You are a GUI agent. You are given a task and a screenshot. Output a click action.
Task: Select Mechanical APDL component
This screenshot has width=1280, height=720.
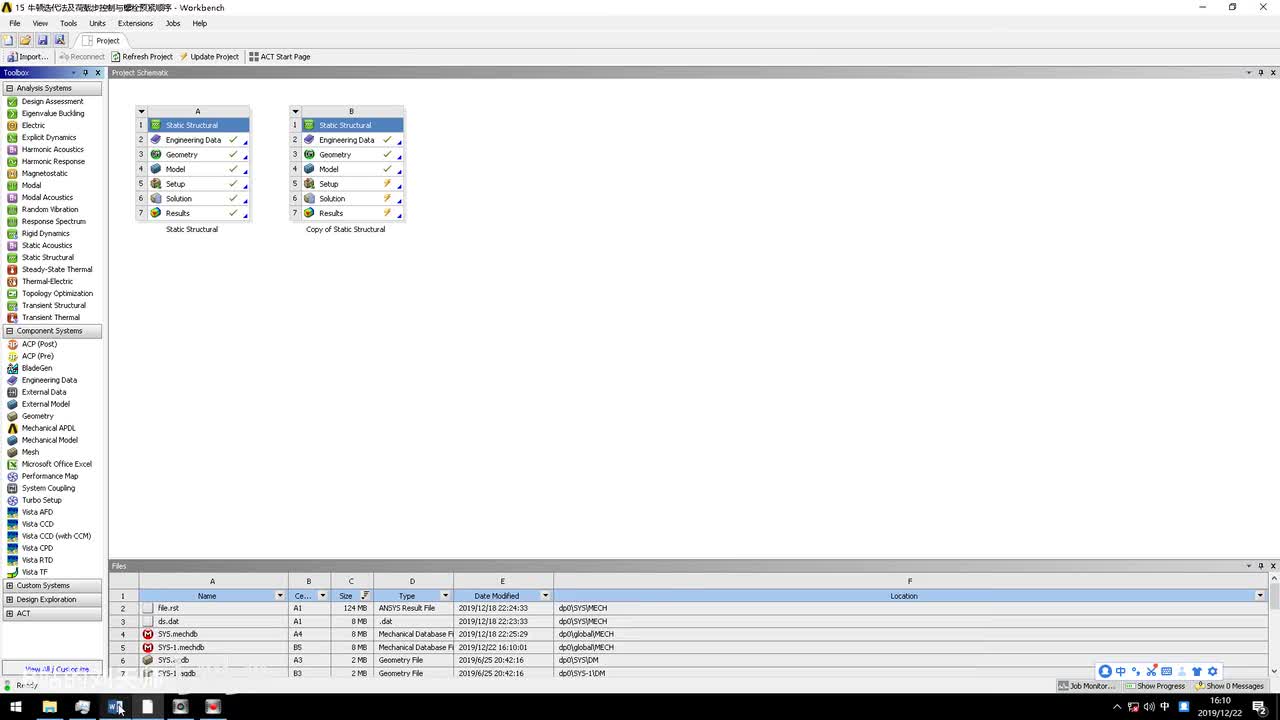click(48, 428)
